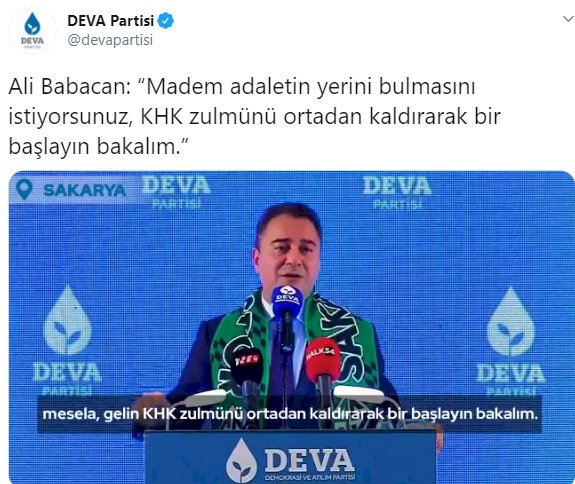The image size is (575, 484).
Task: Click top-center DEVA Partisi backdrop text
Action: point(176,192)
